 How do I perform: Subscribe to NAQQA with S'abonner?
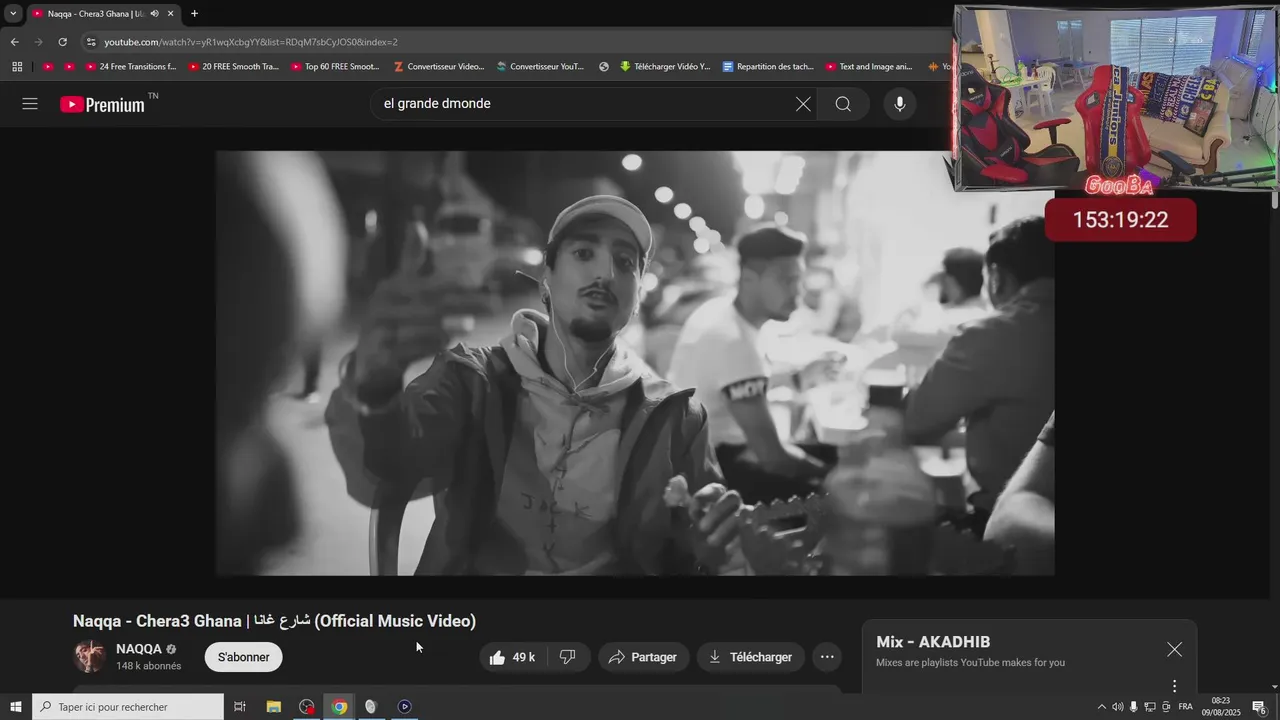244,657
